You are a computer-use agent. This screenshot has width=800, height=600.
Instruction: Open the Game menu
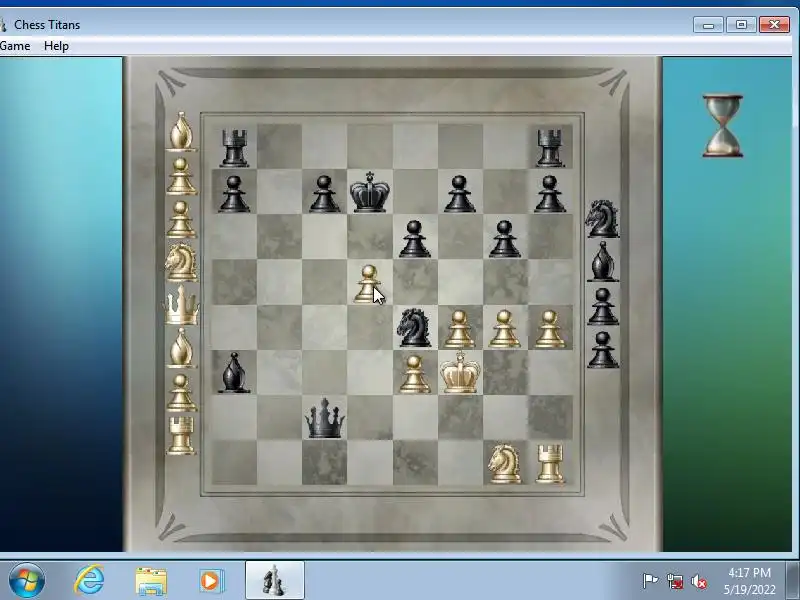tap(15, 46)
